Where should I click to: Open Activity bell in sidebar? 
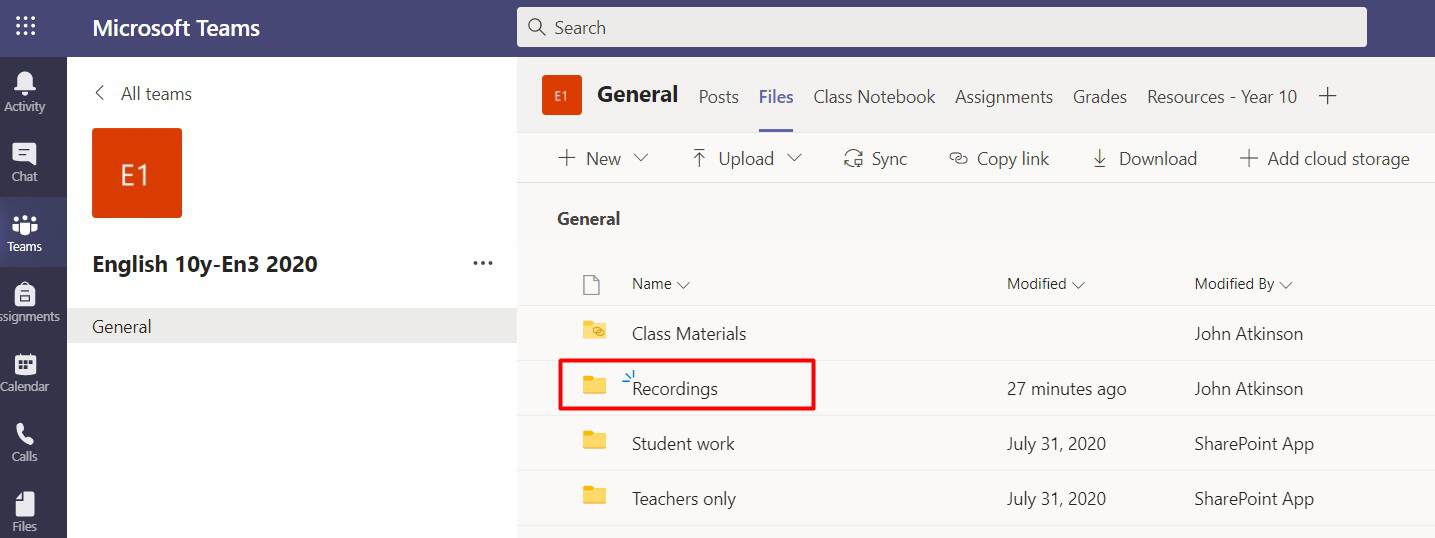[x=25, y=91]
